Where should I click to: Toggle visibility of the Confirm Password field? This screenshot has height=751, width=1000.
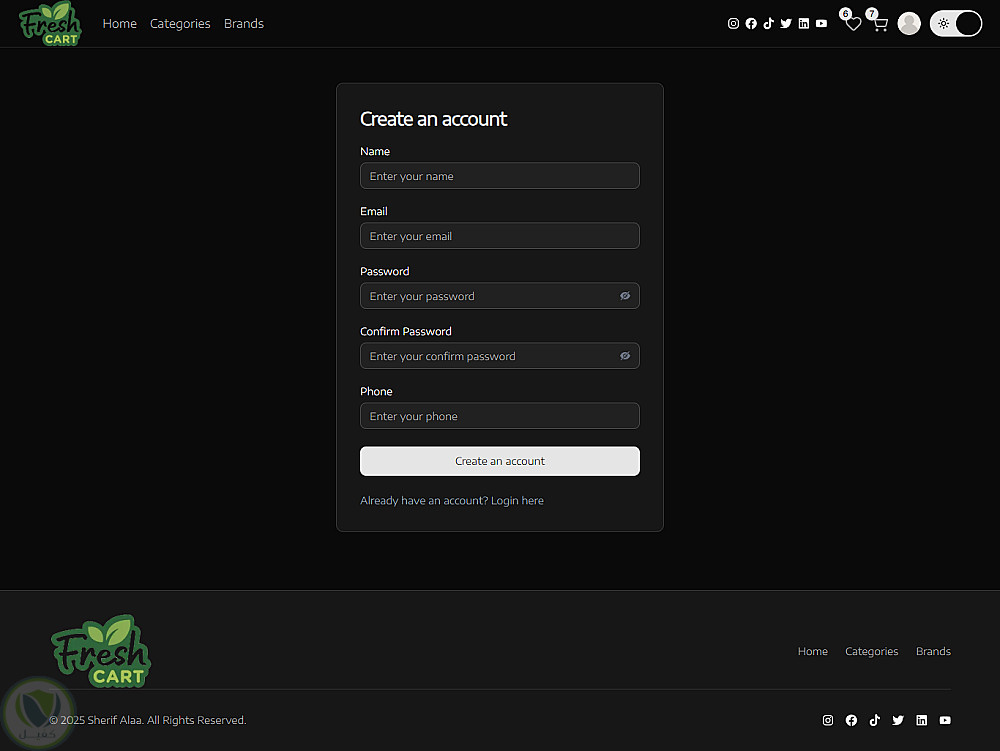[625, 356]
